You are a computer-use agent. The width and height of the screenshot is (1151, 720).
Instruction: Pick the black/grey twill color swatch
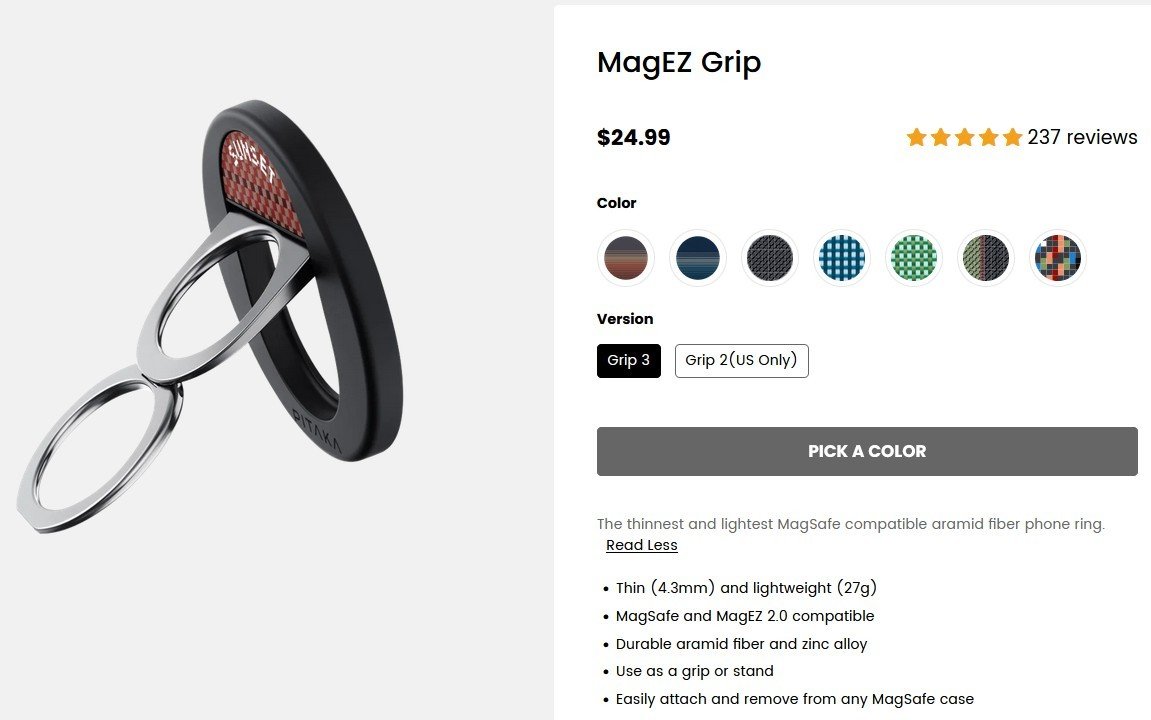click(769, 258)
